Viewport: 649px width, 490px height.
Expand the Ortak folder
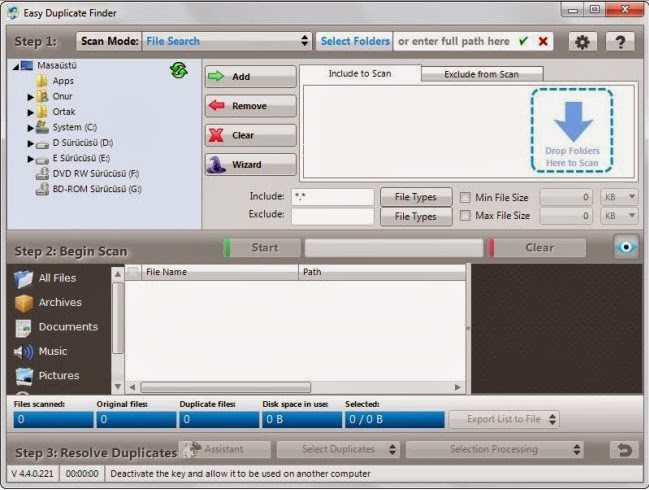[30, 112]
